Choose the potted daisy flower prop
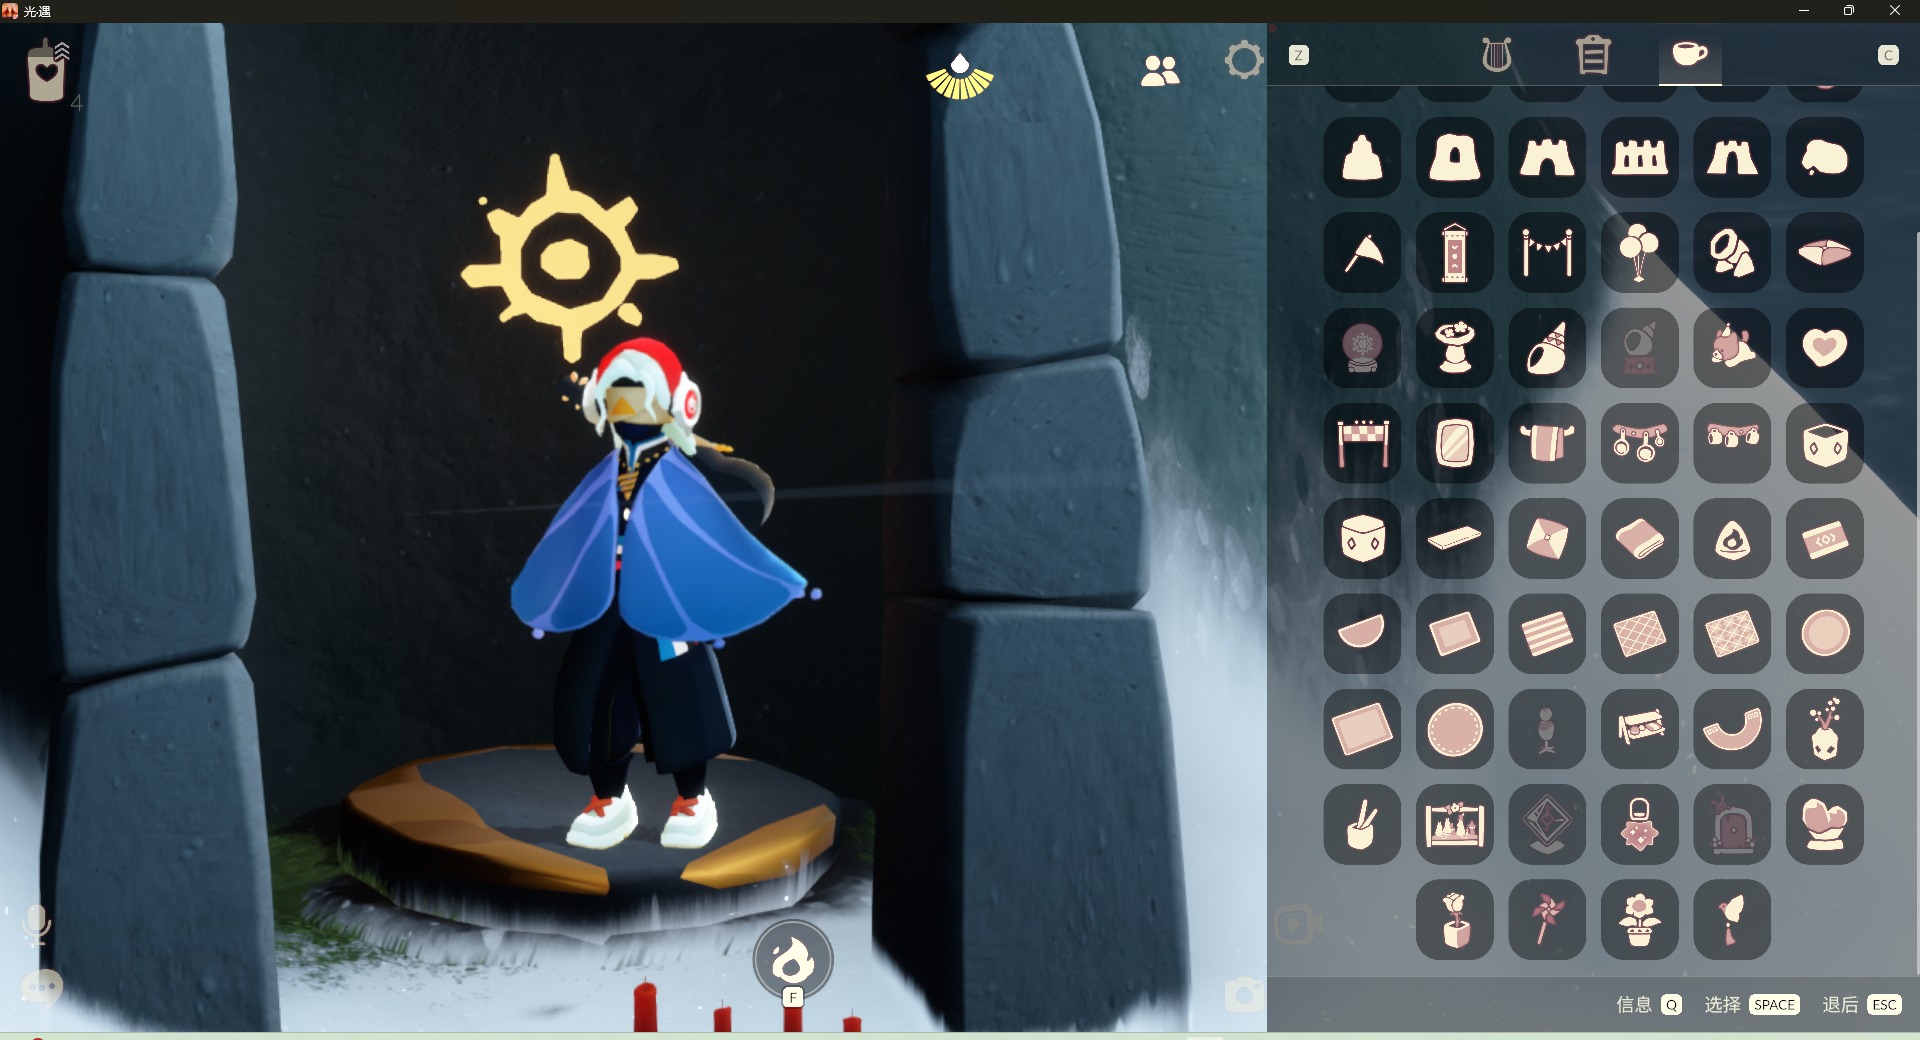Viewport: 1920px width, 1040px height. coord(1639,919)
